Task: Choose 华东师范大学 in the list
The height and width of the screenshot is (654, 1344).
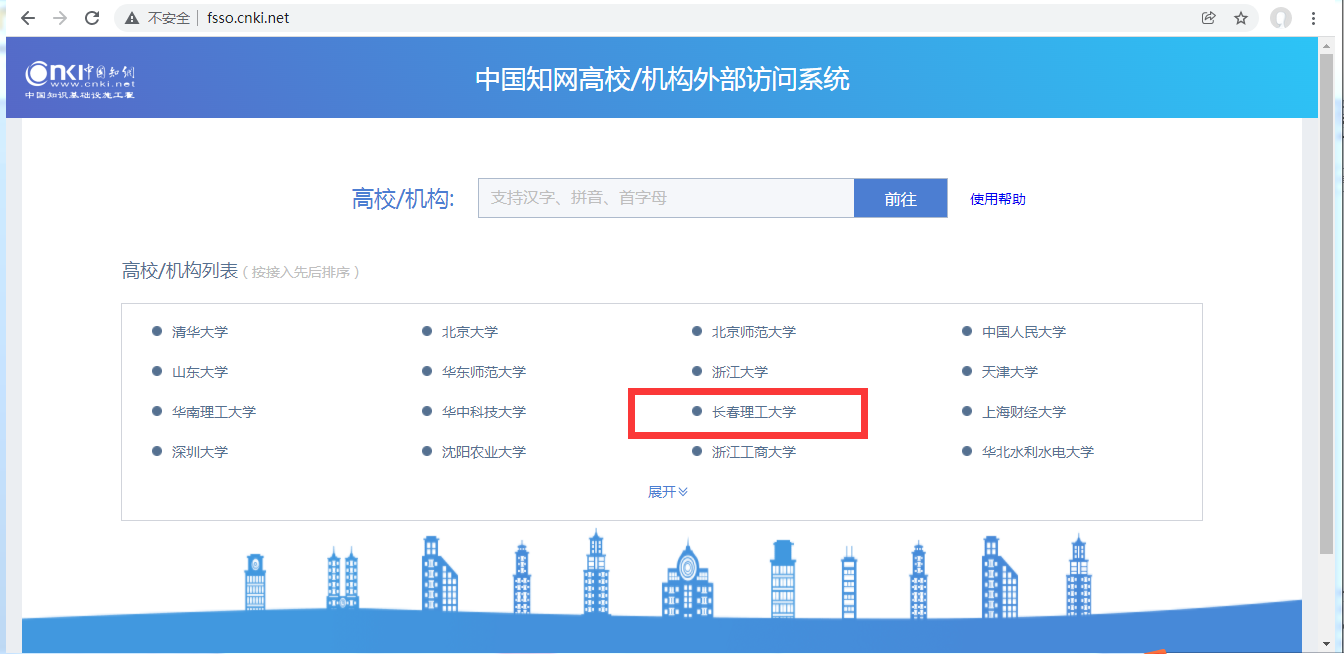Action: click(484, 372)
